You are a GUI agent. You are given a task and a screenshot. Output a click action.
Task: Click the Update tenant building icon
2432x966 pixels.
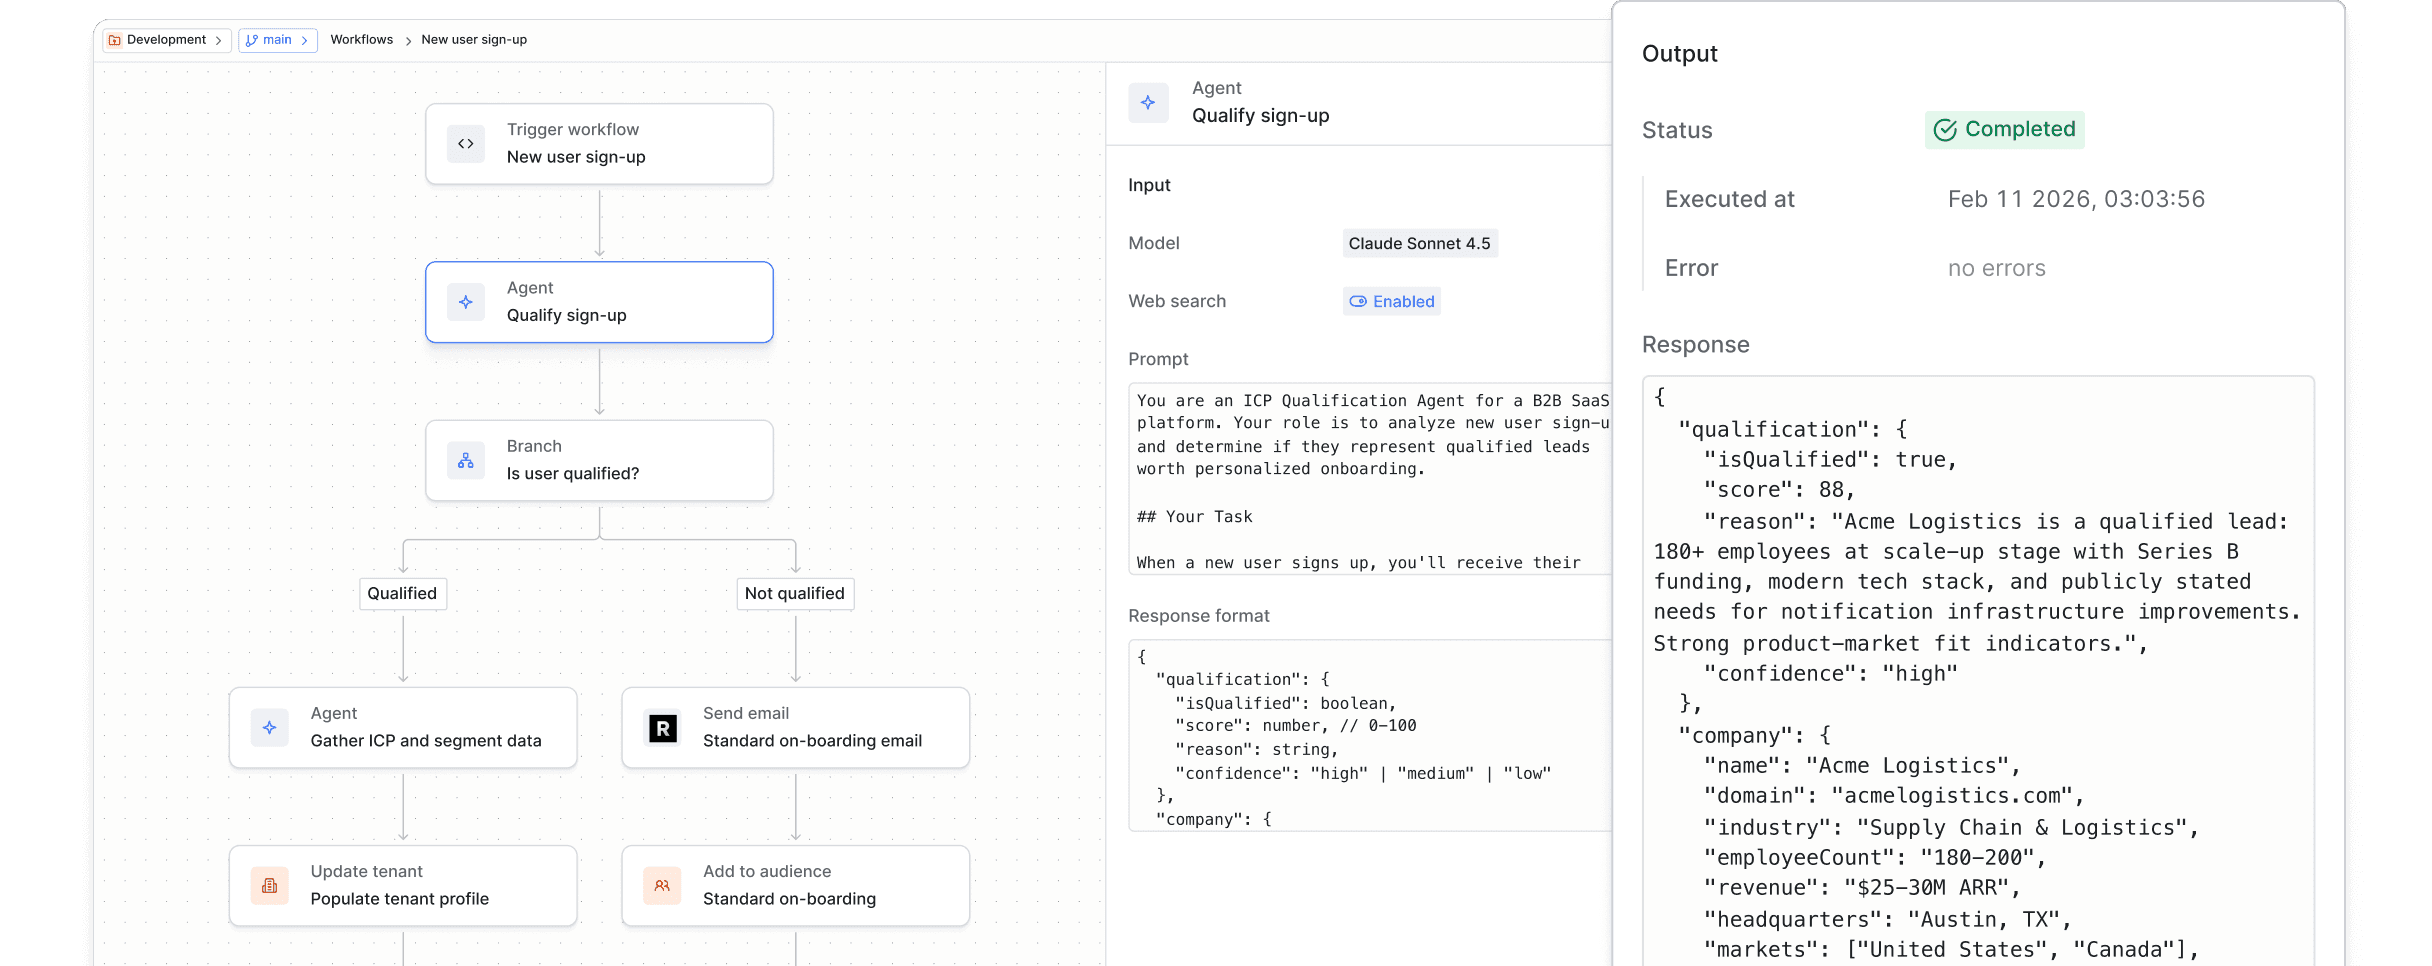(270, 886)
